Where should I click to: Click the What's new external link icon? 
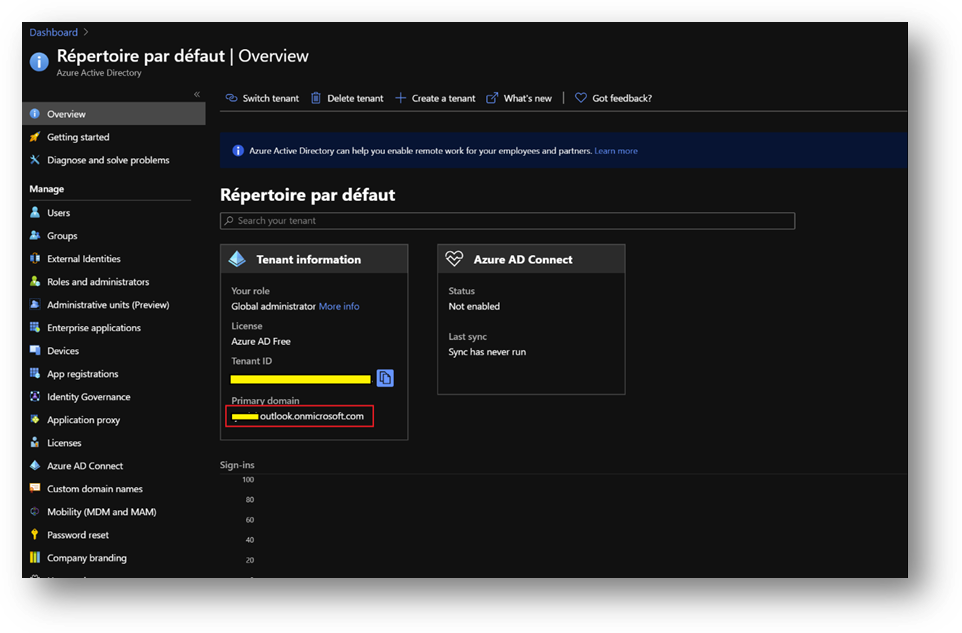click(492, 98)
